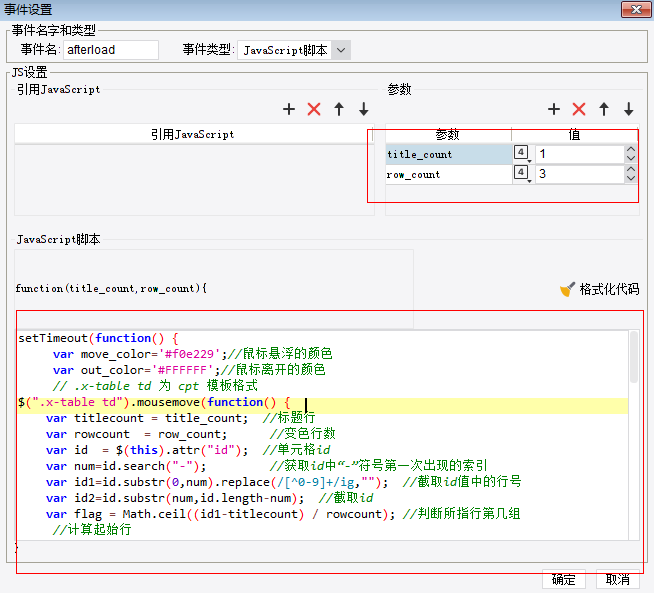Move referenced JavaScript entry down
The image size is (654, 593).
coord(364,109)
